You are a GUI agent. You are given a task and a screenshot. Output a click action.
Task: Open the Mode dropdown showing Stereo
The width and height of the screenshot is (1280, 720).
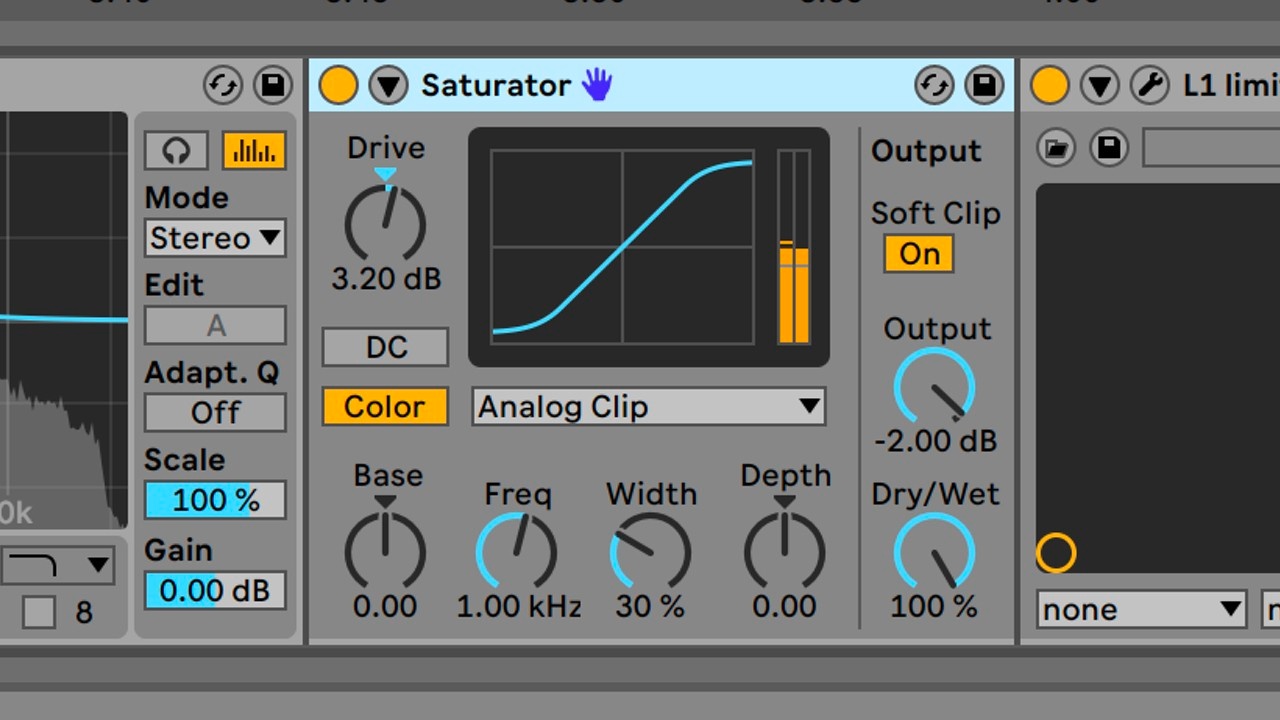click(215, 238)
